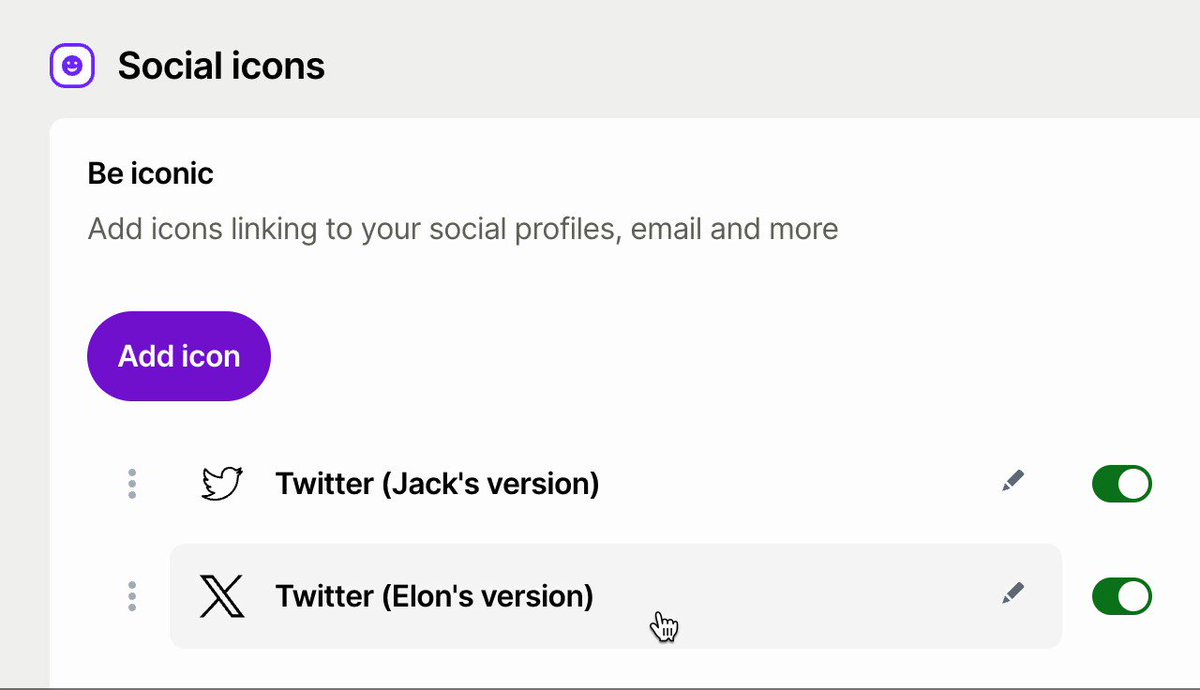Click the Social icons section heading
Image resolution: width=1200 pixels, height=690 pixels.
(221, 66)
